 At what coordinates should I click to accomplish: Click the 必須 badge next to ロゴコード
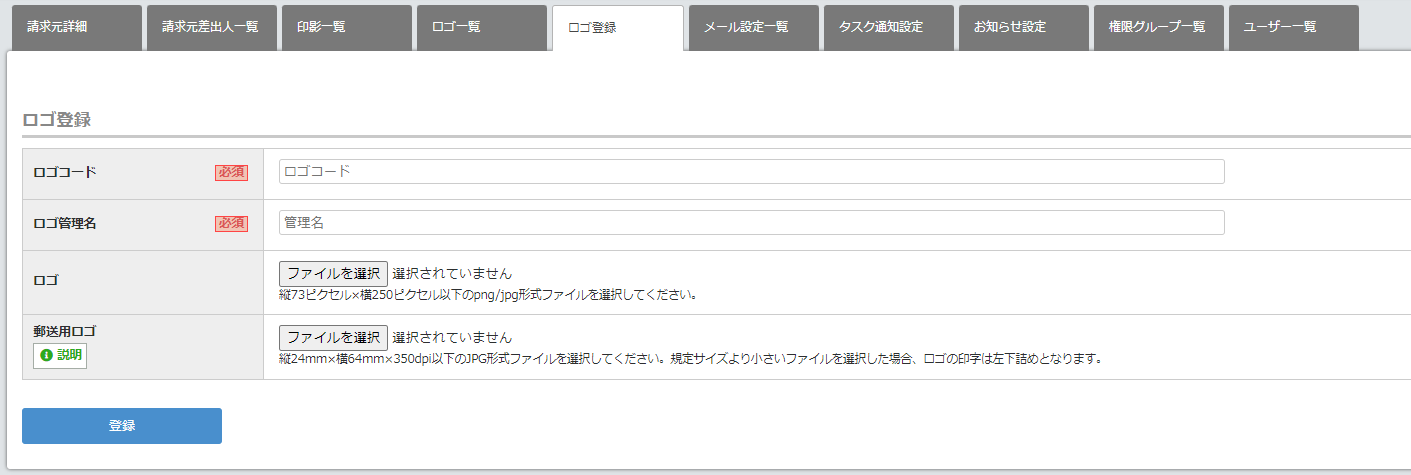231,172
